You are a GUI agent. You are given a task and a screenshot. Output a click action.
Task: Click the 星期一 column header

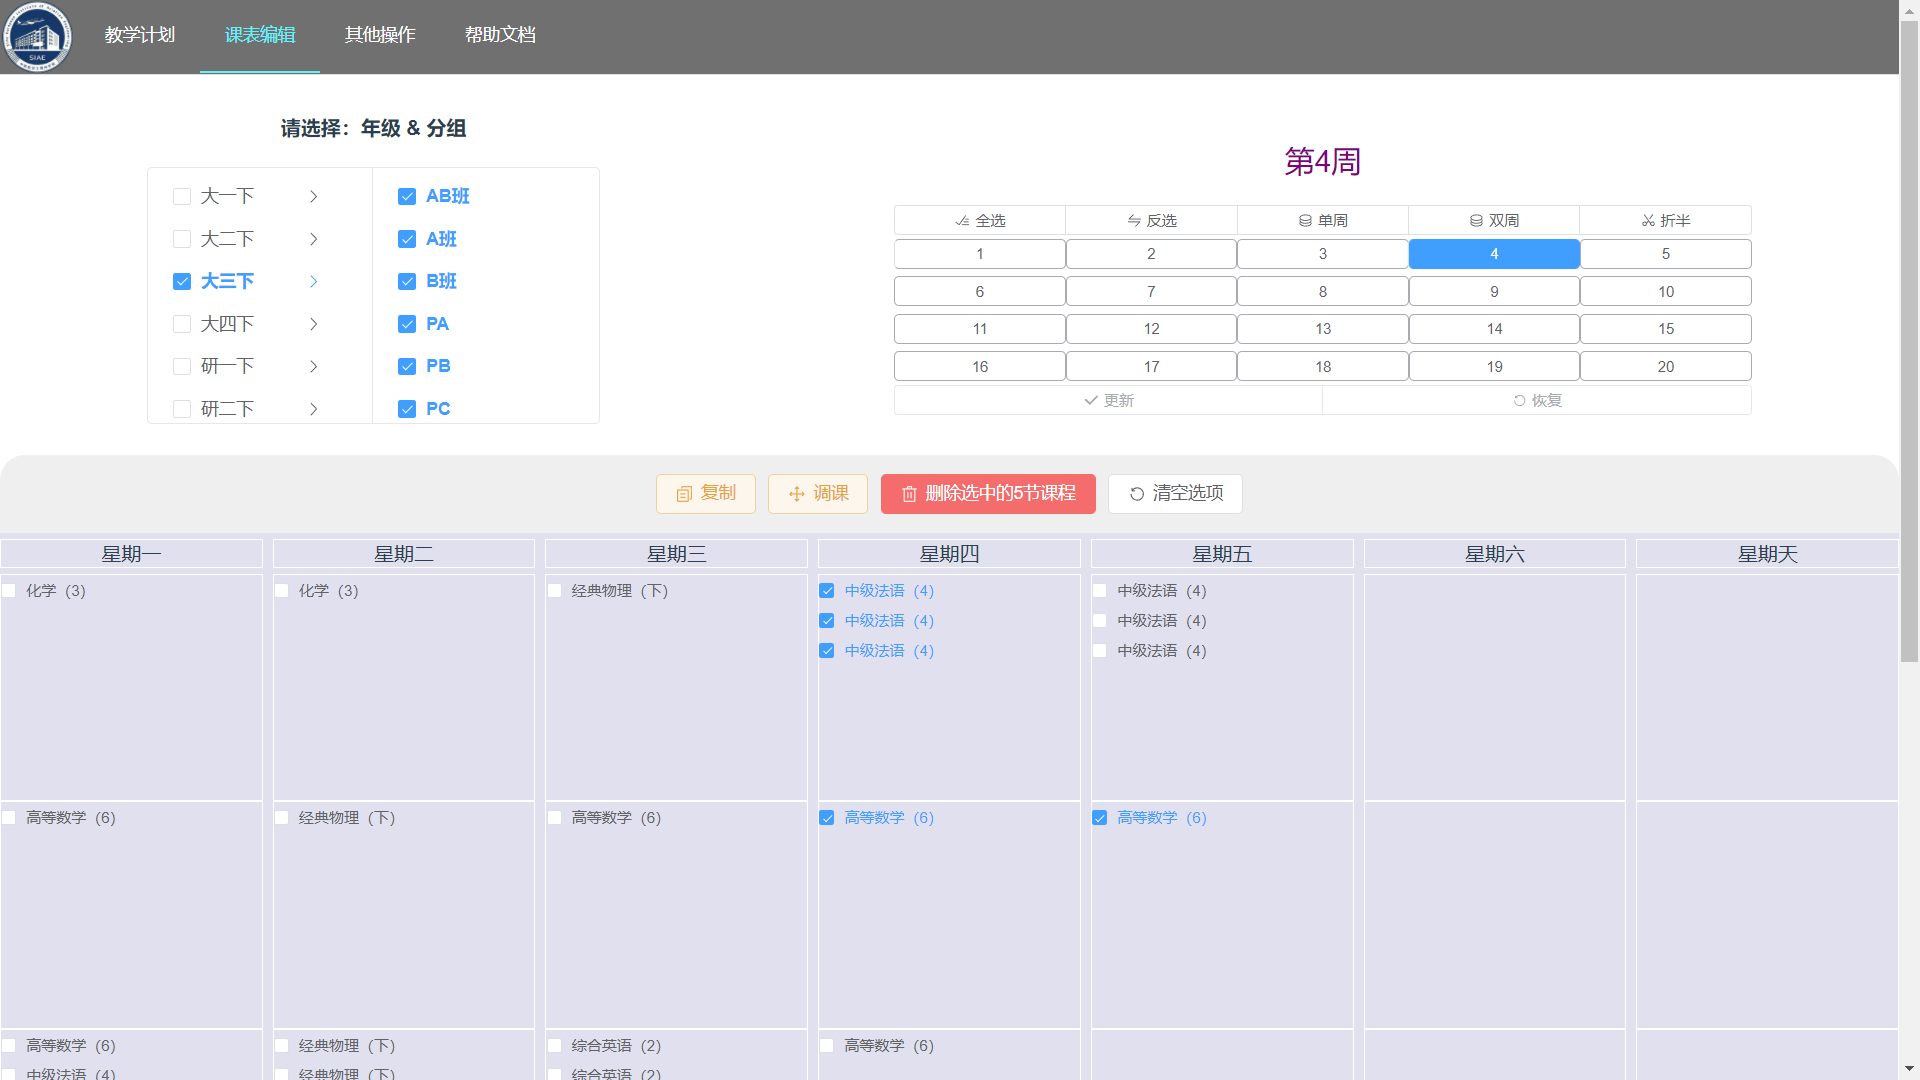131,554
